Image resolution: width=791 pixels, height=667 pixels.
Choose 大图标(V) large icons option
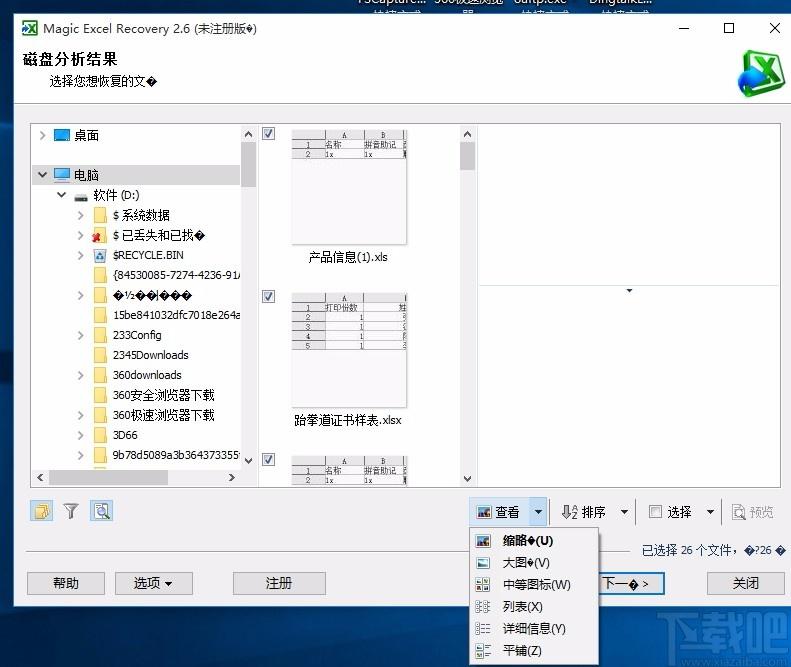[534, 563]
